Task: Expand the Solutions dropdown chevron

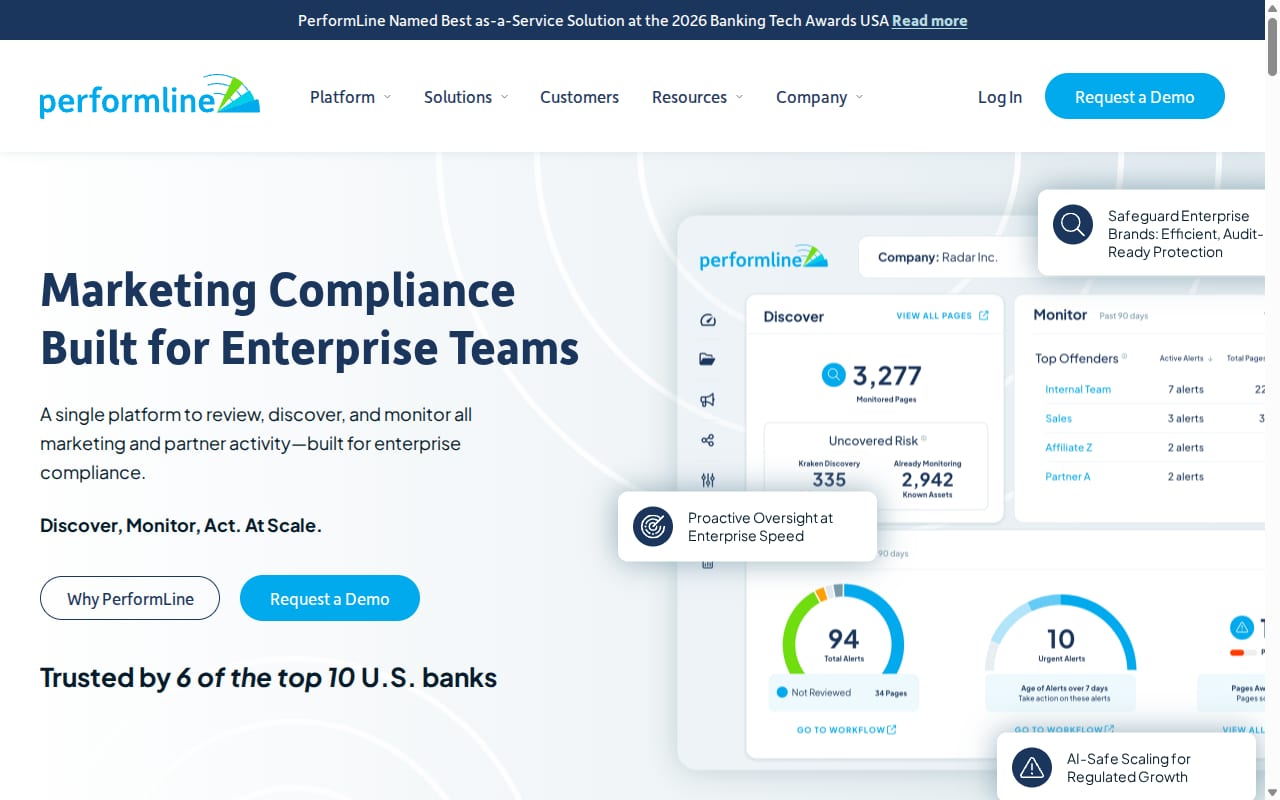Action: coord(504,97)
